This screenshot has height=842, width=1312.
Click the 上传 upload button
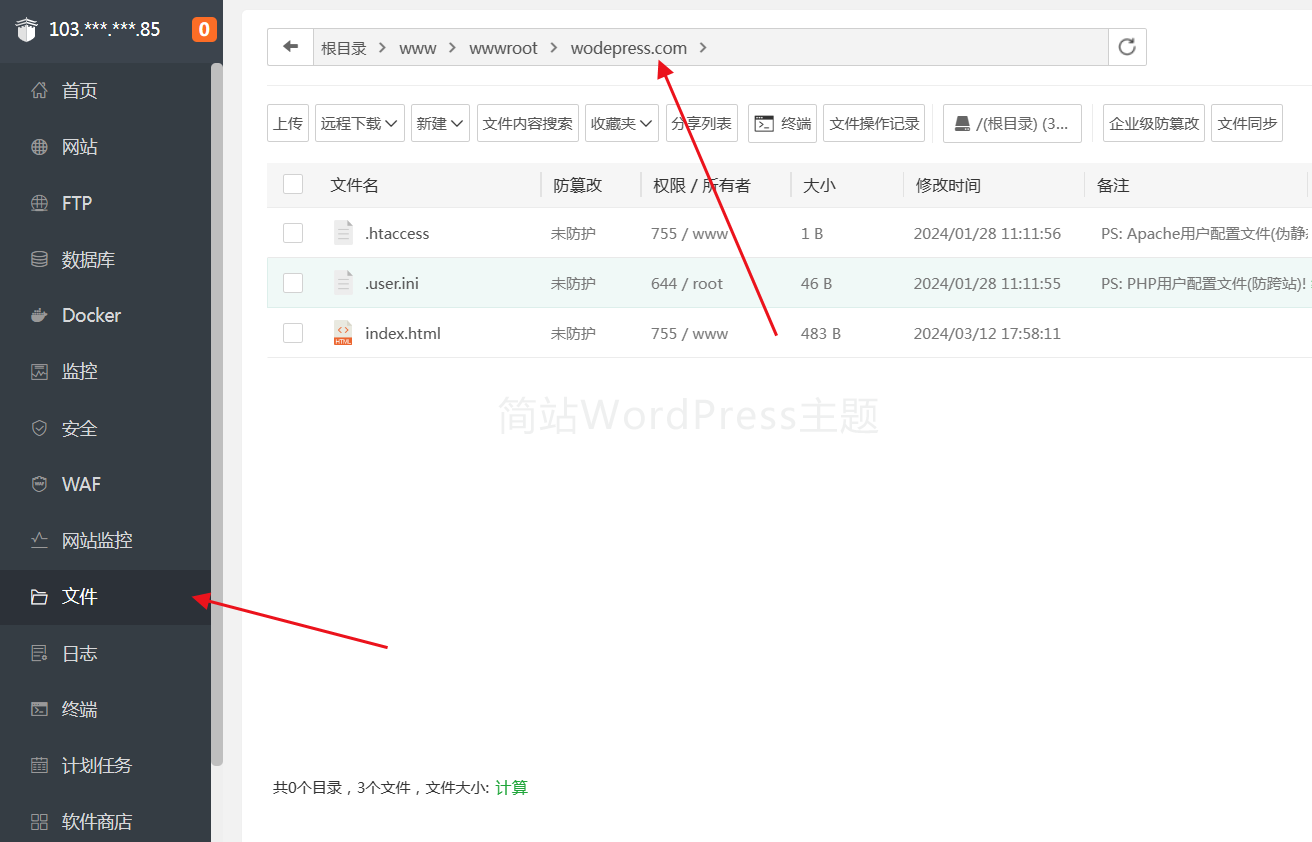(288, 123)
